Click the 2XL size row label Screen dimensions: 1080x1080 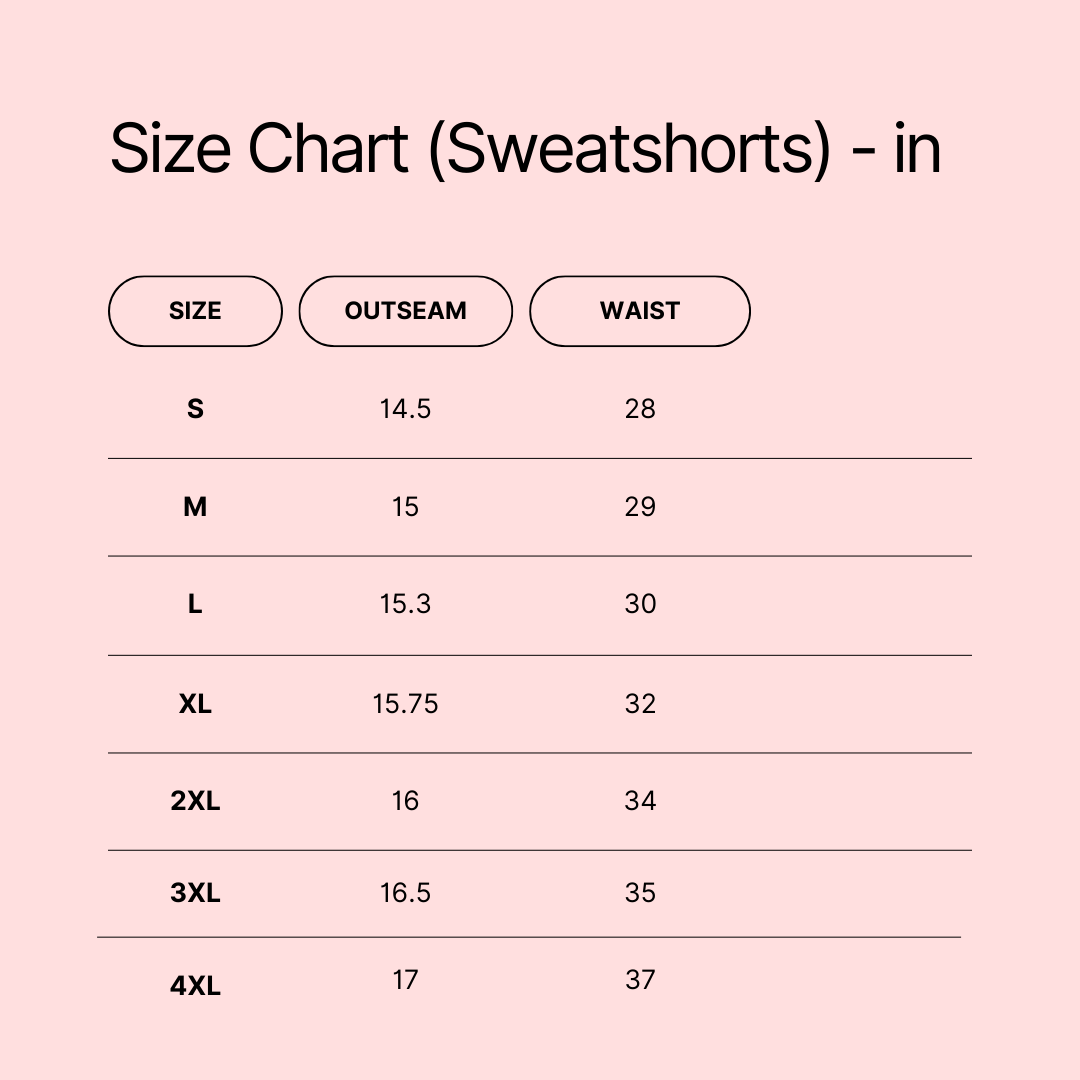195,801
